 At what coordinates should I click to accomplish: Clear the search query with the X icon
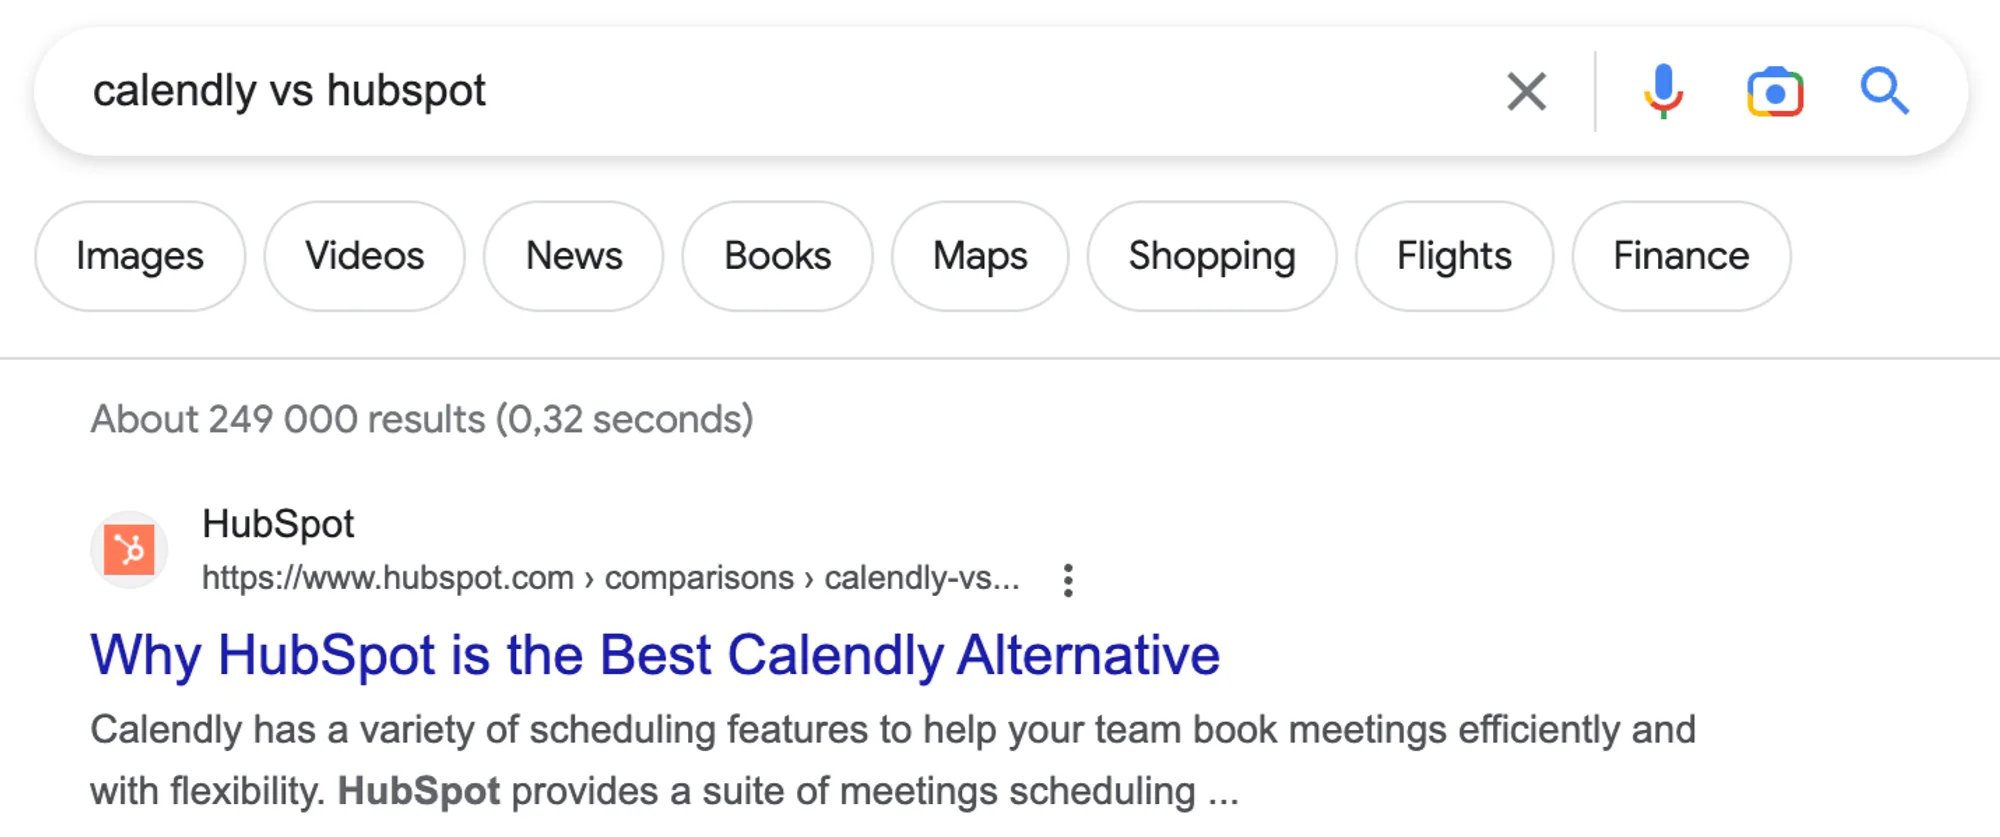point(1526,90)
